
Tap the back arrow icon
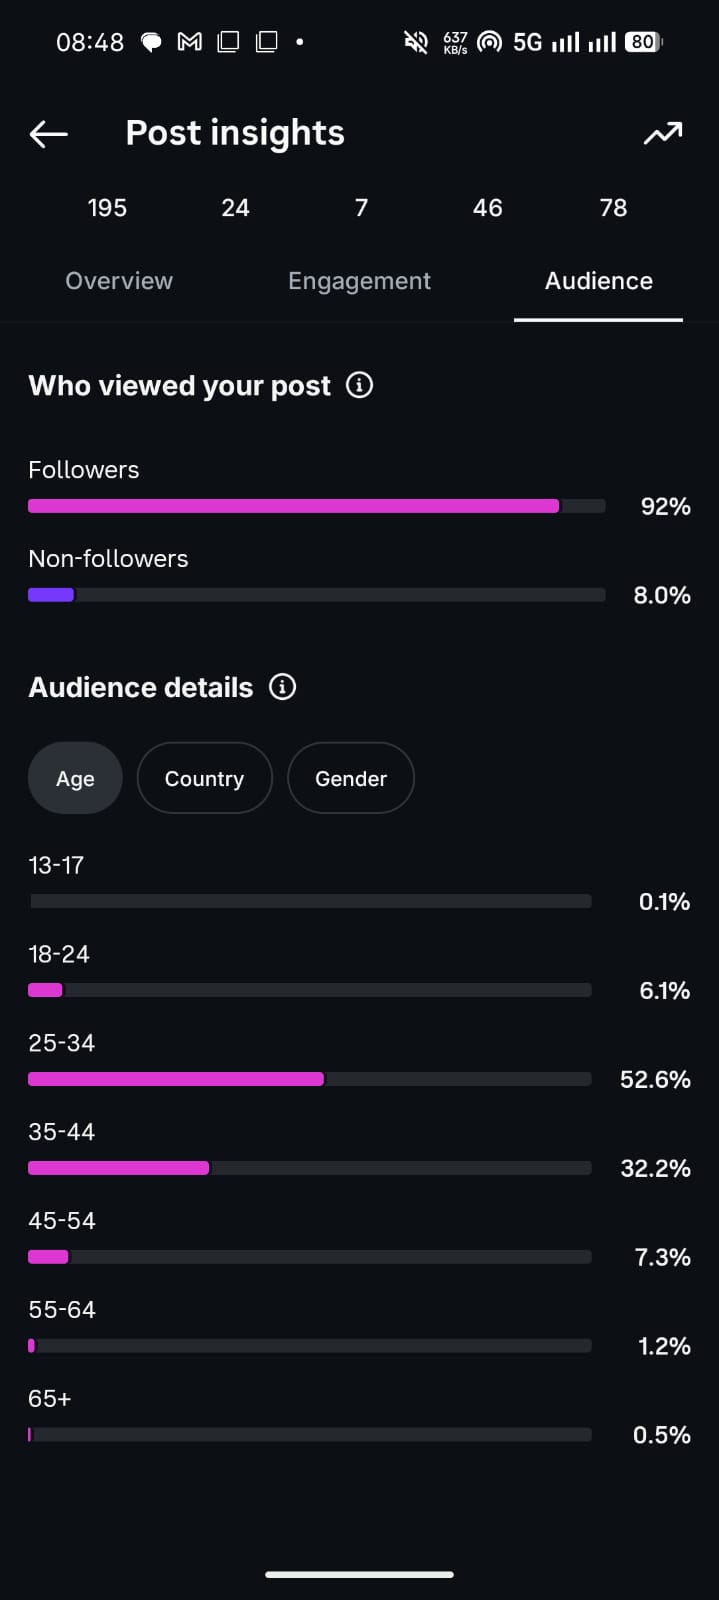48,134
